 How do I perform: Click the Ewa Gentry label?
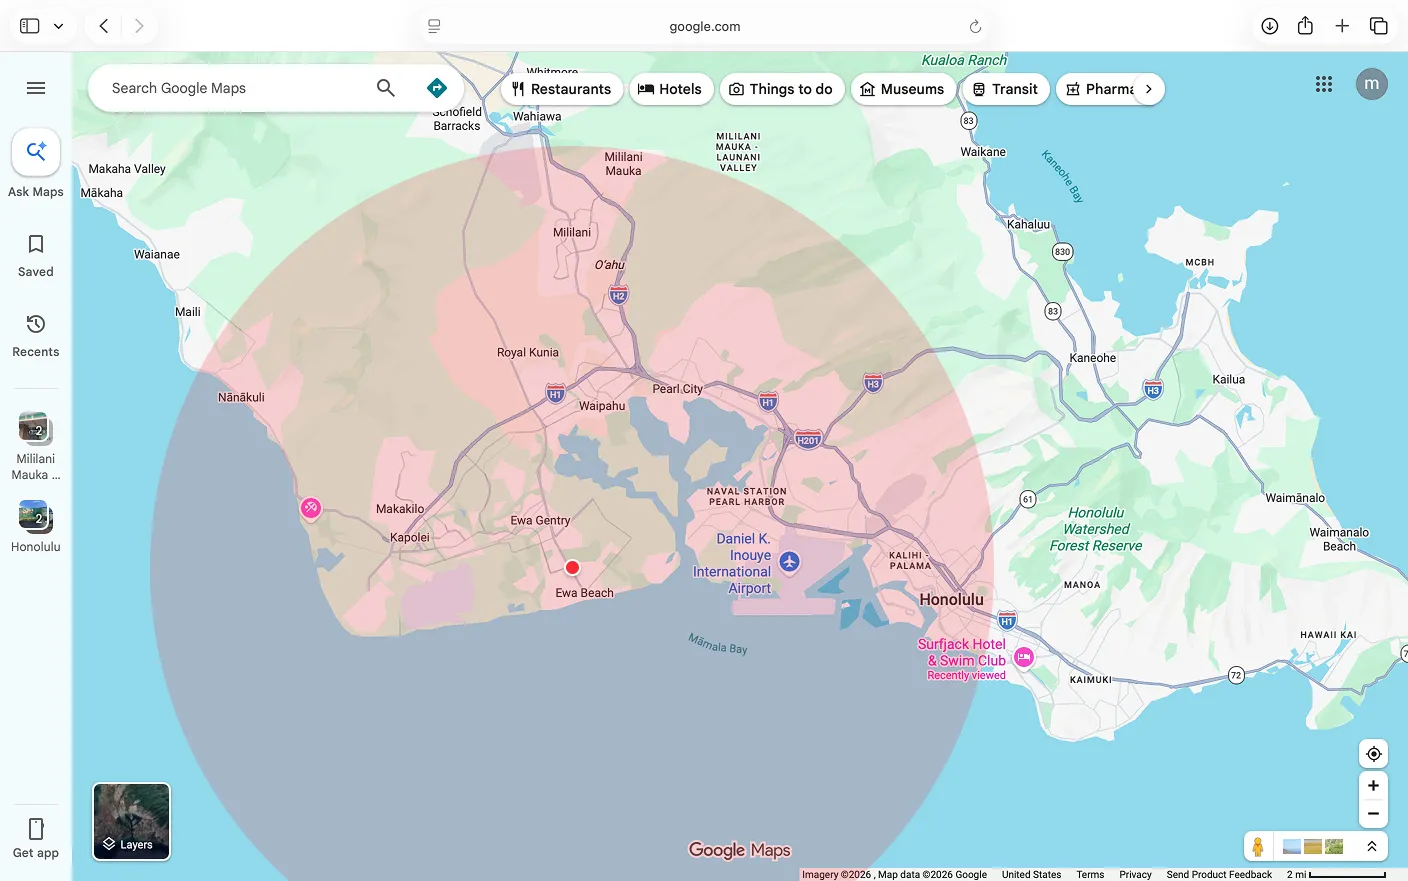540,520
